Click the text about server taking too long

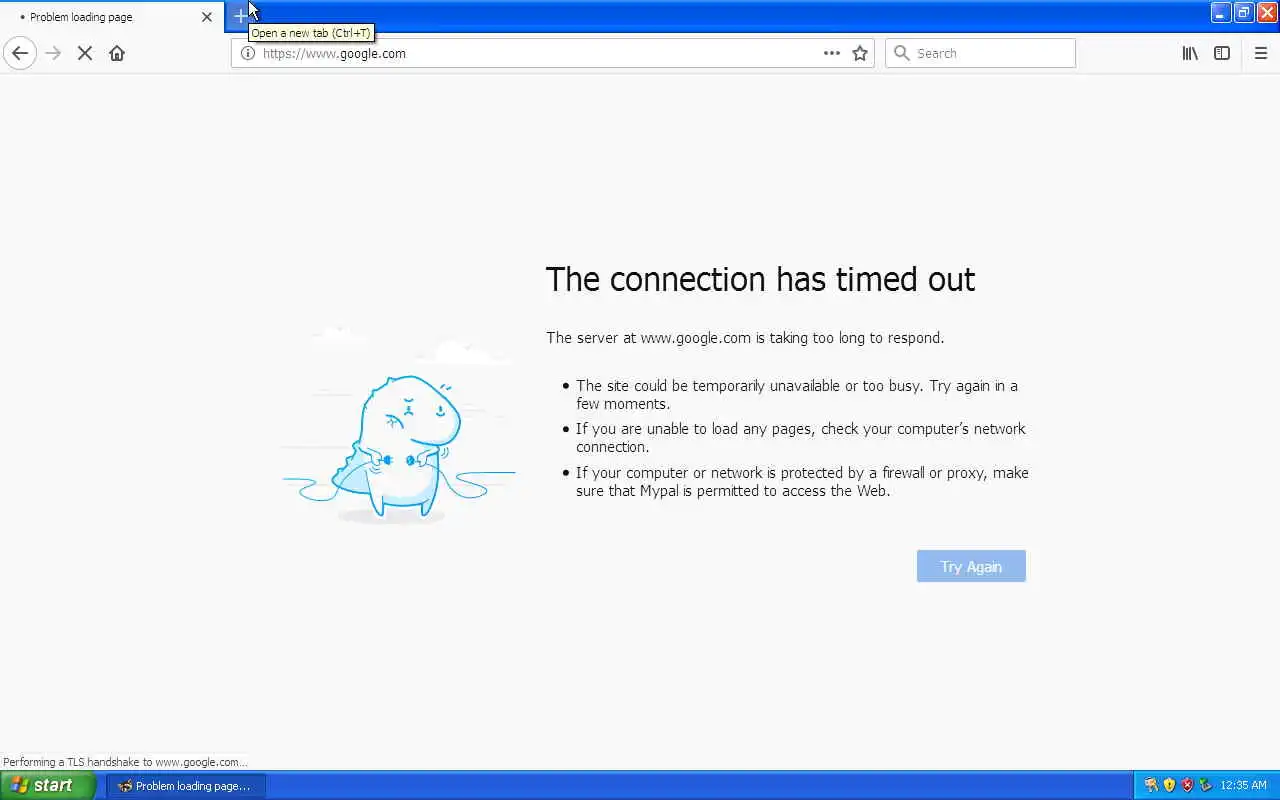[745, 338]
